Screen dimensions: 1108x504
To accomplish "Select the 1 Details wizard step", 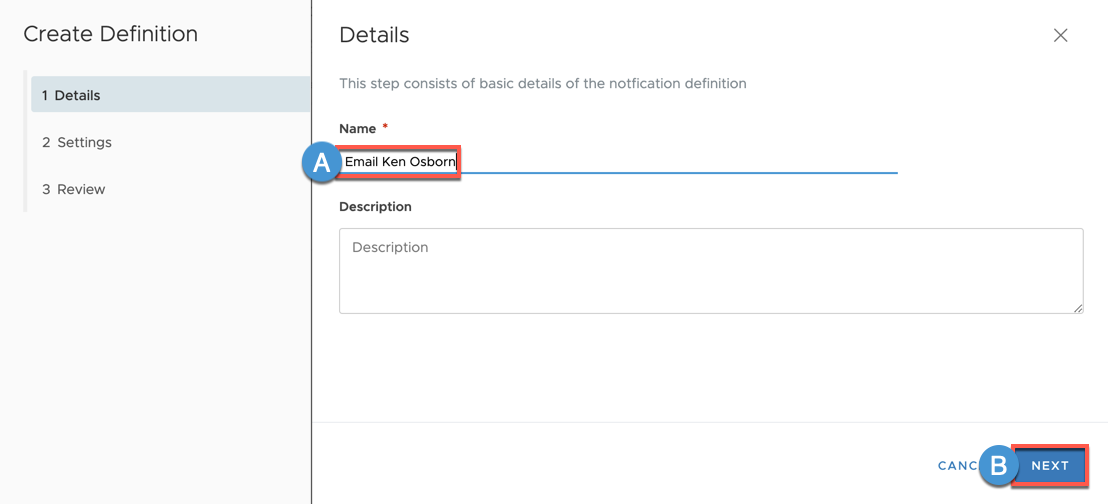I will point(170,95).
